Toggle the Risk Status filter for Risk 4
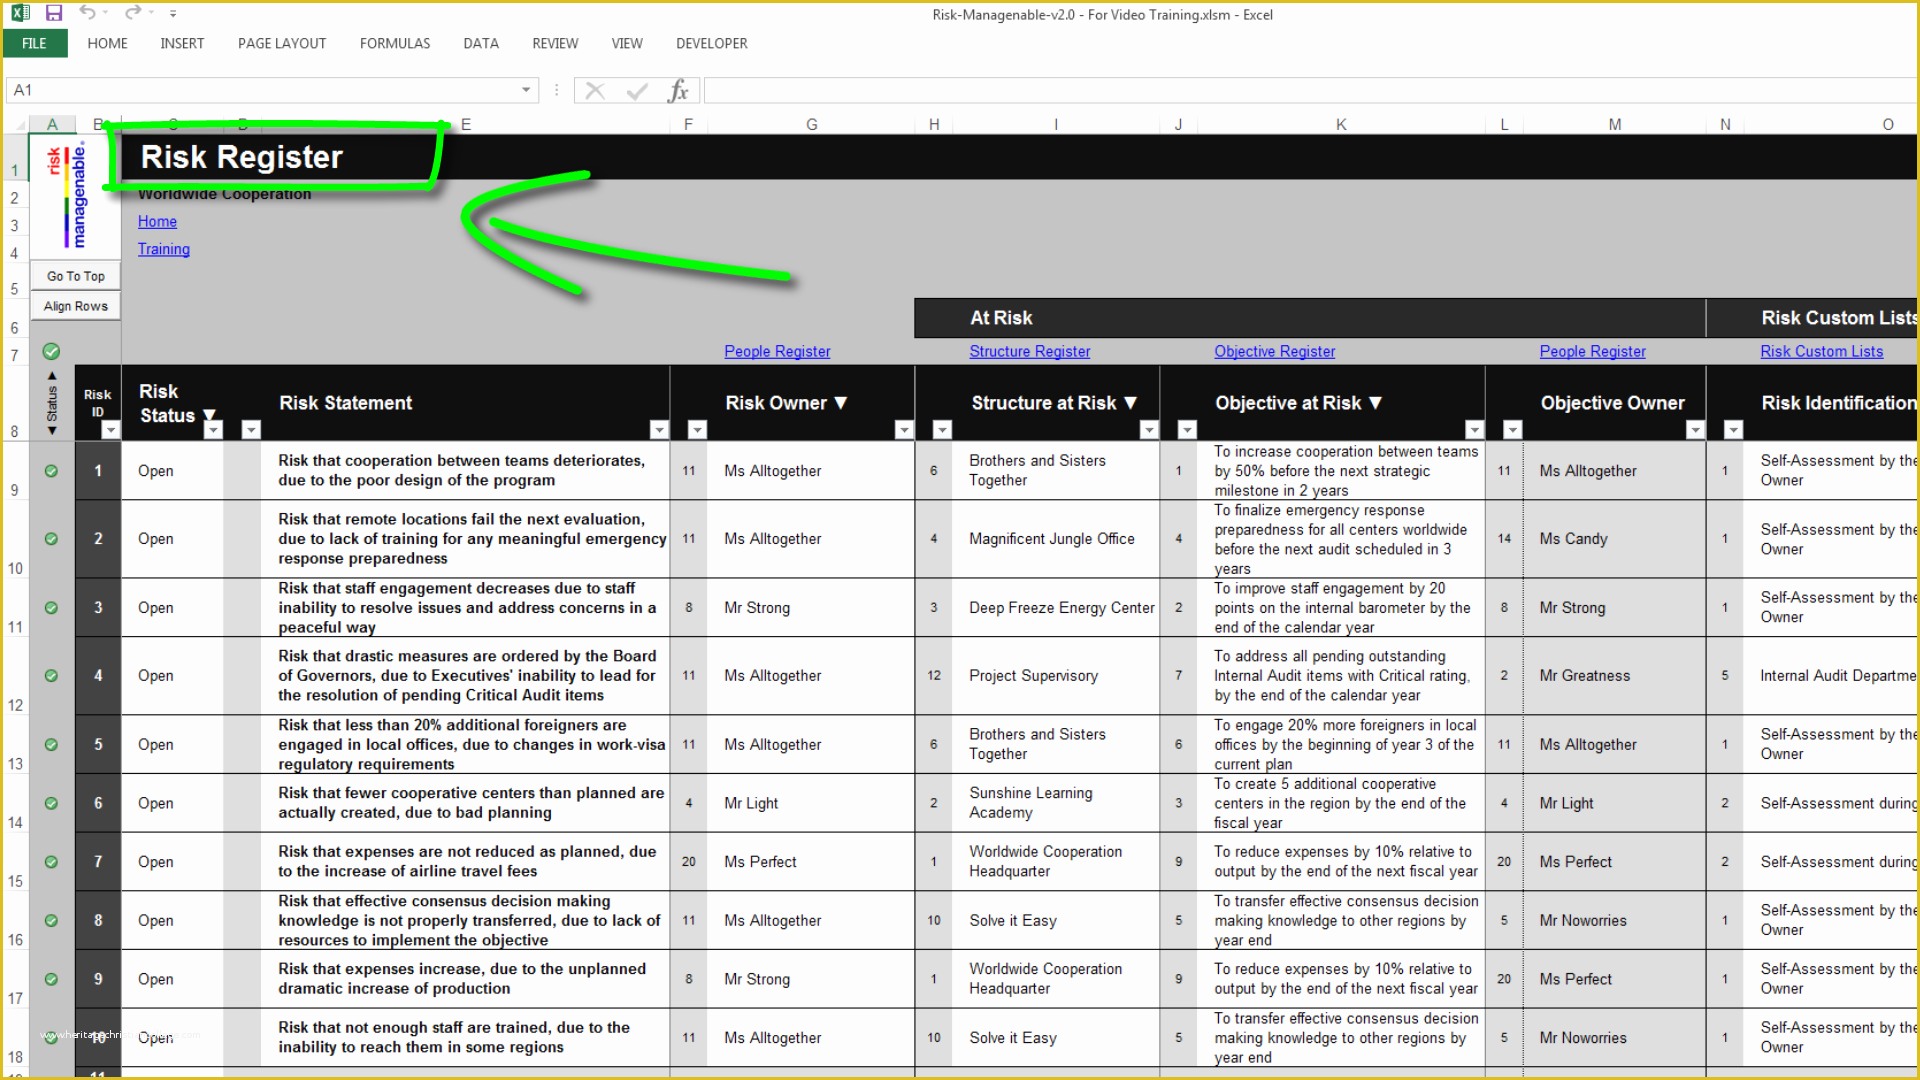Image resolution: width=1920 pixels, height=1080 pixels. pos(50,675)
